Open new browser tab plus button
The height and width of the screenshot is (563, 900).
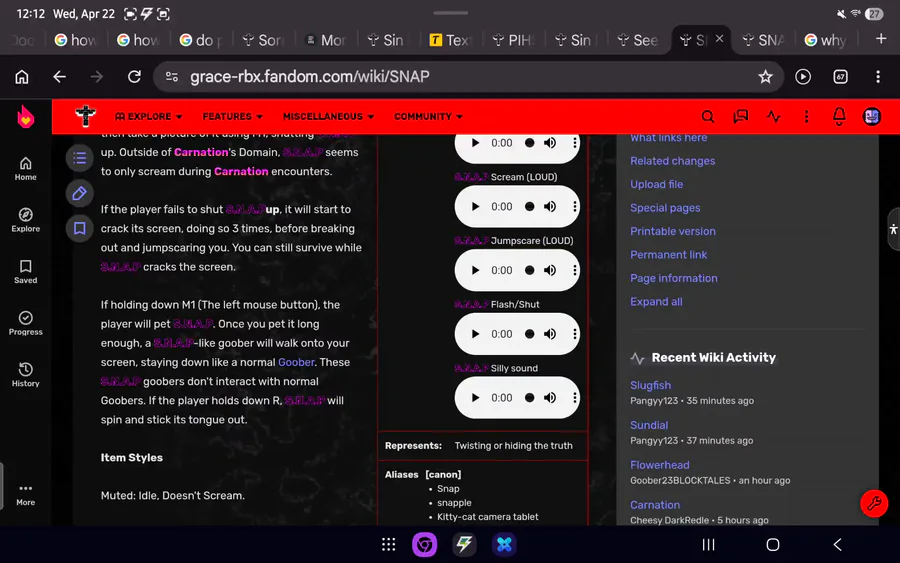[x=880, y=39]
